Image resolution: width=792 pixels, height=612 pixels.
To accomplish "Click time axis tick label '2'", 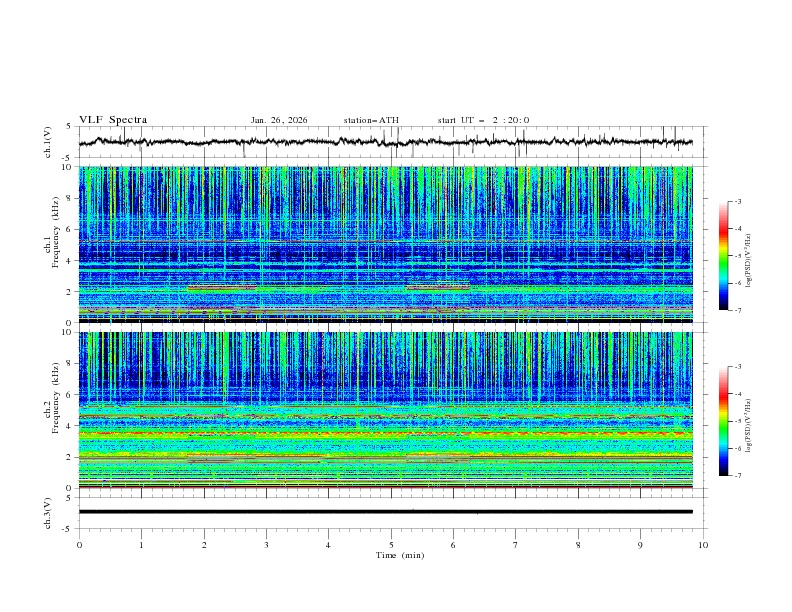I will 204,545.
